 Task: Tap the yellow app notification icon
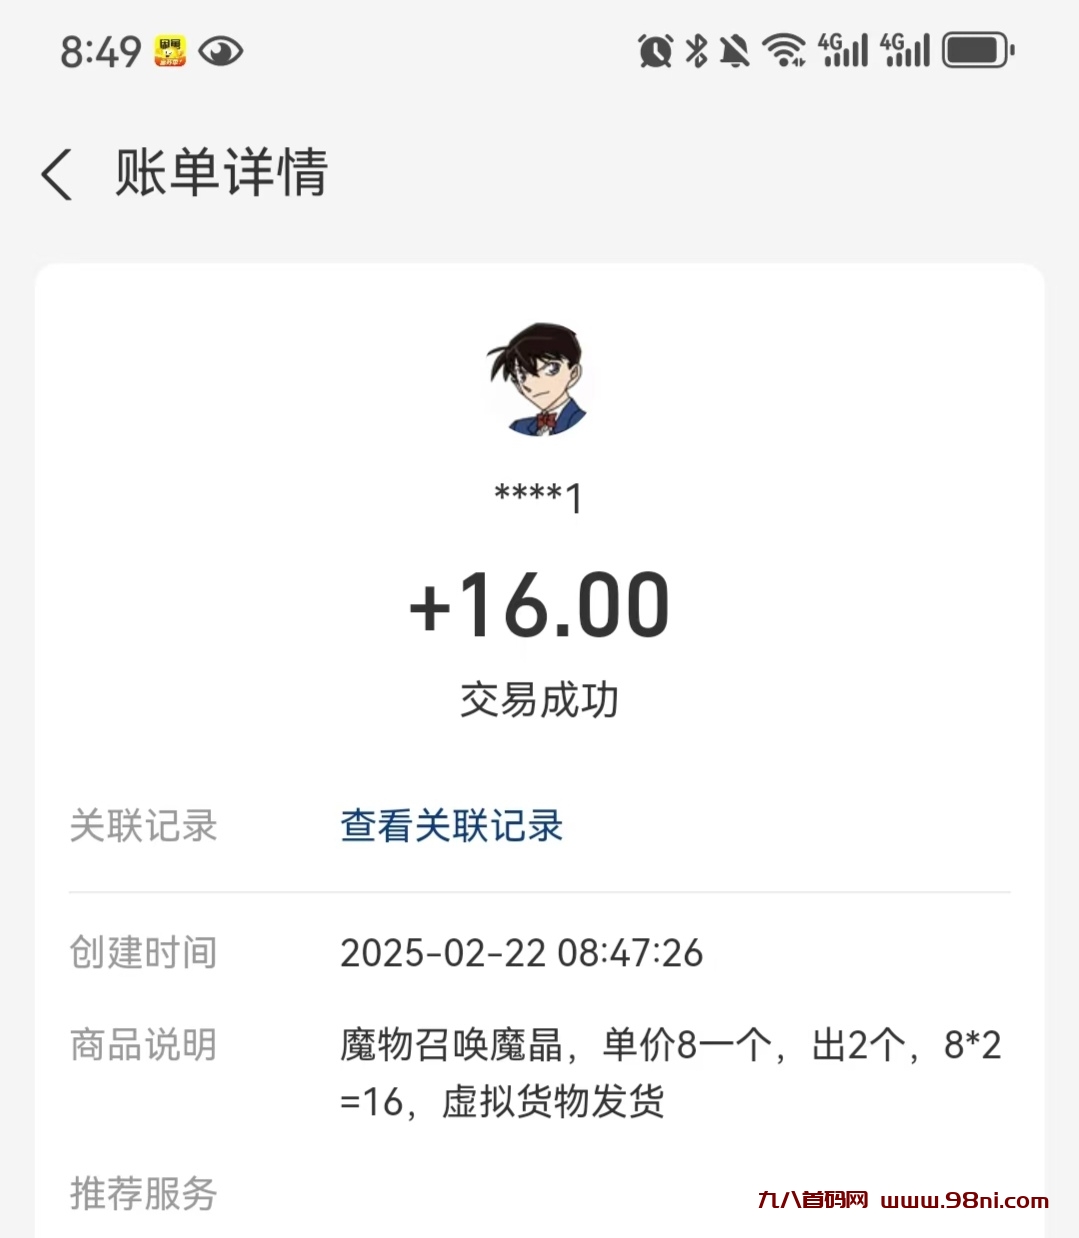(x=170, y=51)
